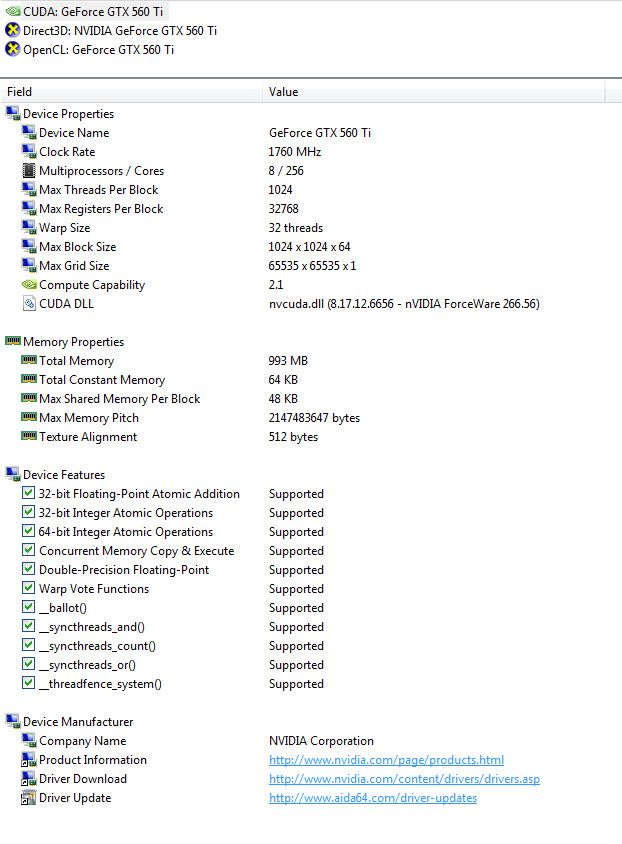
Task: Select the 993 MB total memory value
Action: click(x=288, y=361)
